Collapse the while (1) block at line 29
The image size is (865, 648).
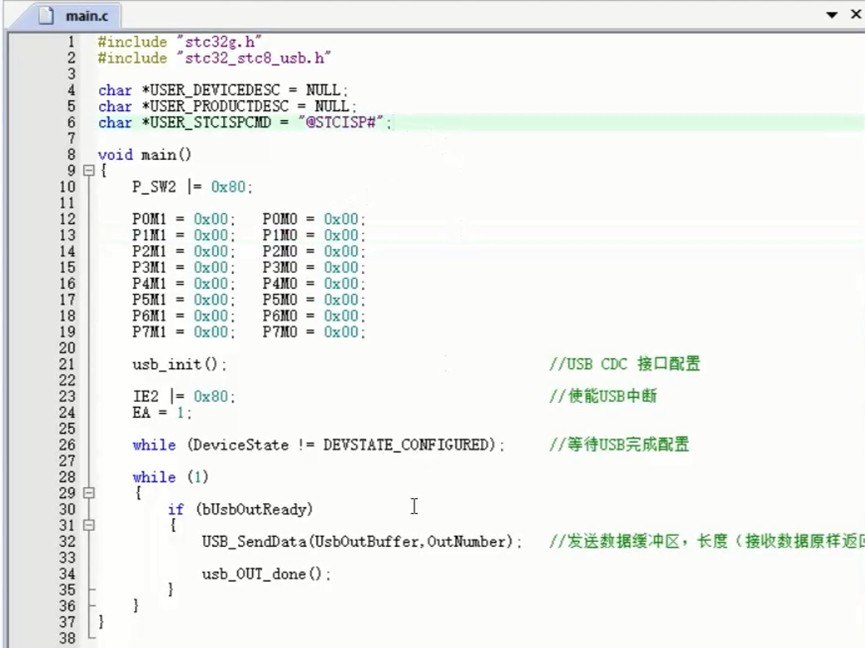click(x=89, y=493)
